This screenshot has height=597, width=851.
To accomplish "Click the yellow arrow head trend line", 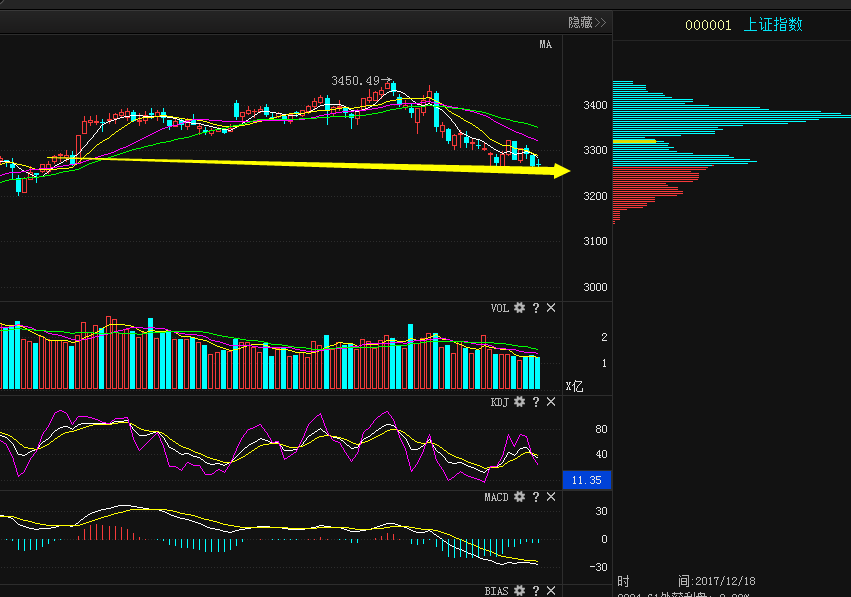I will [x=562, y=170].
